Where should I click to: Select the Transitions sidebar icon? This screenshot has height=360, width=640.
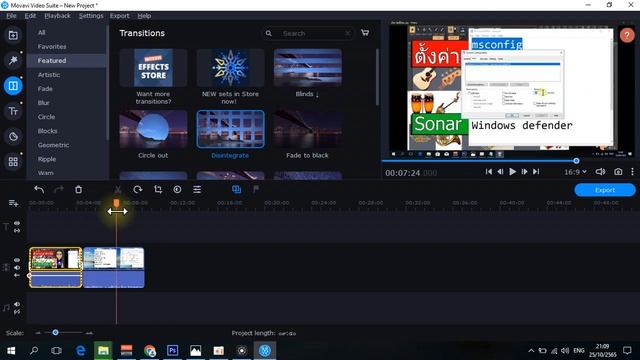tap(13, 86)
